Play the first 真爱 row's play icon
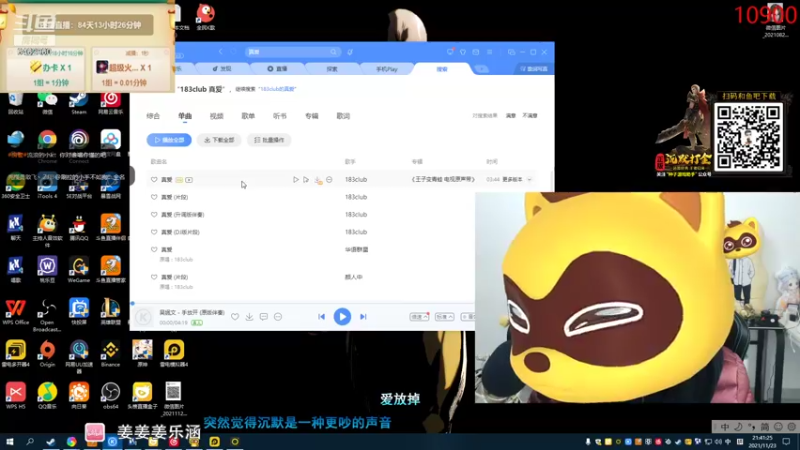 pyautogui.click(x=295, y=180)
